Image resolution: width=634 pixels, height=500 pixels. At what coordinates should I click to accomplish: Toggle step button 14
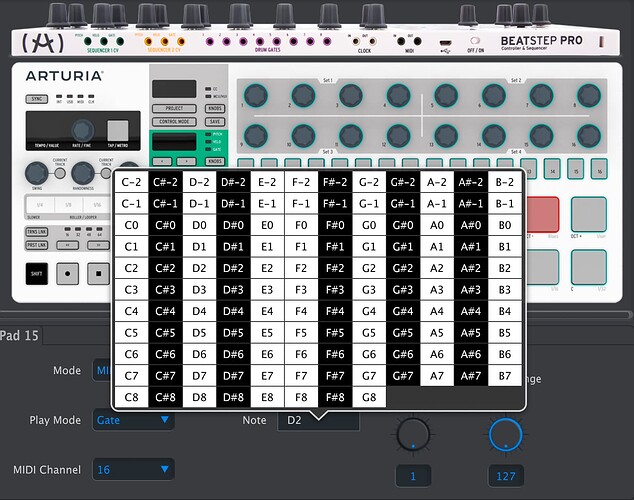pos(552,168)
